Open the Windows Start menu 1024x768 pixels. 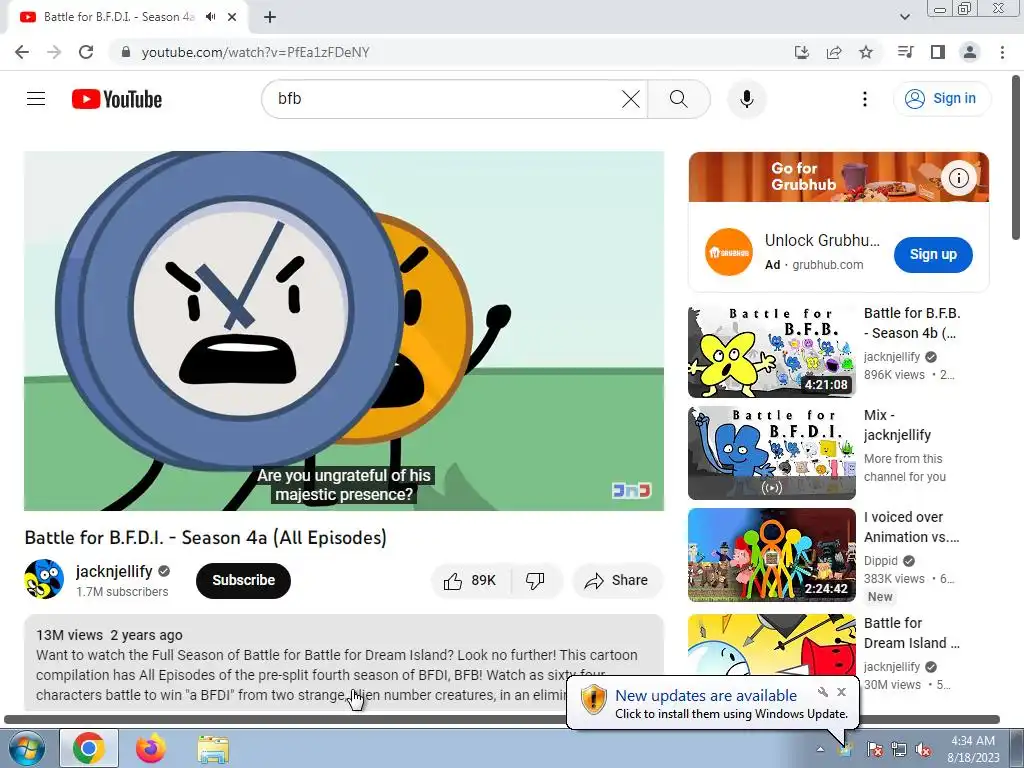26,748
